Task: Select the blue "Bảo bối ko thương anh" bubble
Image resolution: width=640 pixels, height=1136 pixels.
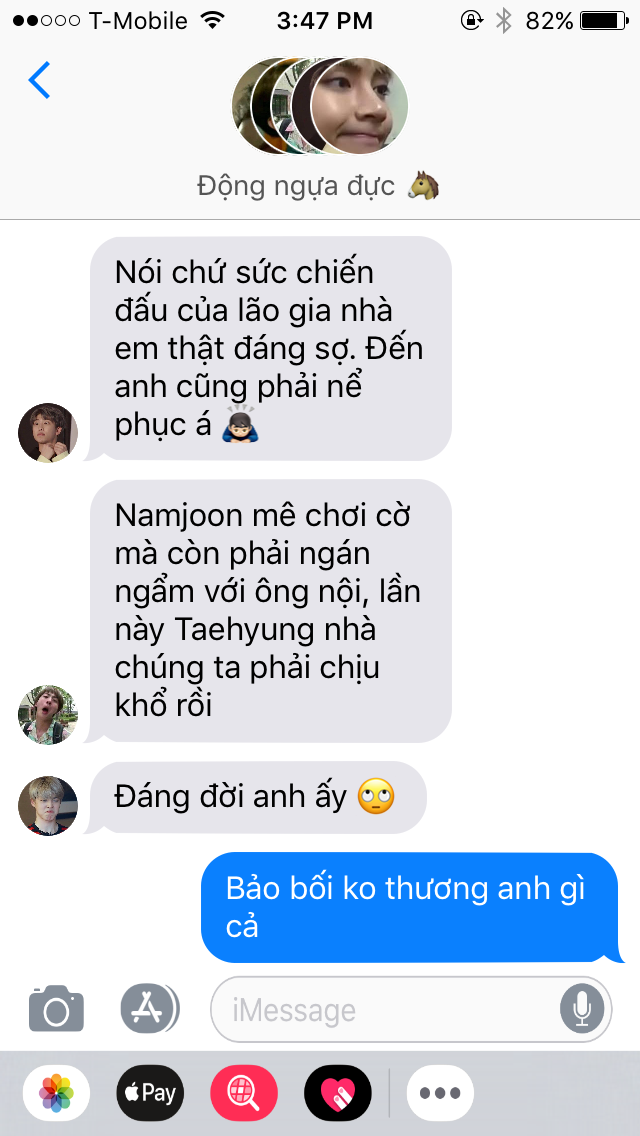Action: [412, 907]
